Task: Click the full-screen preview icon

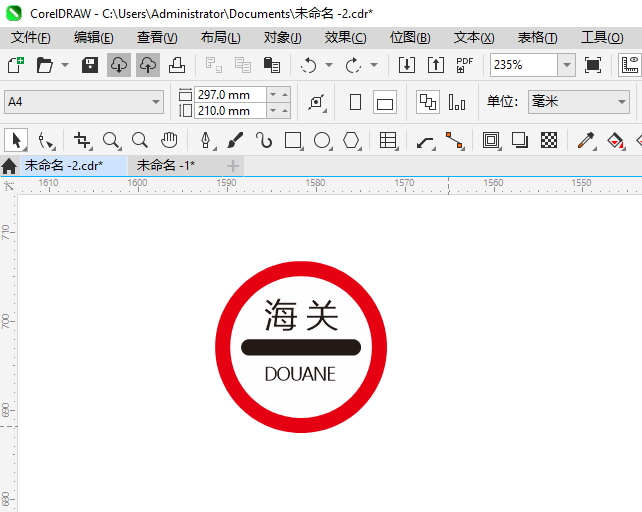Action: tap(593, 65)
